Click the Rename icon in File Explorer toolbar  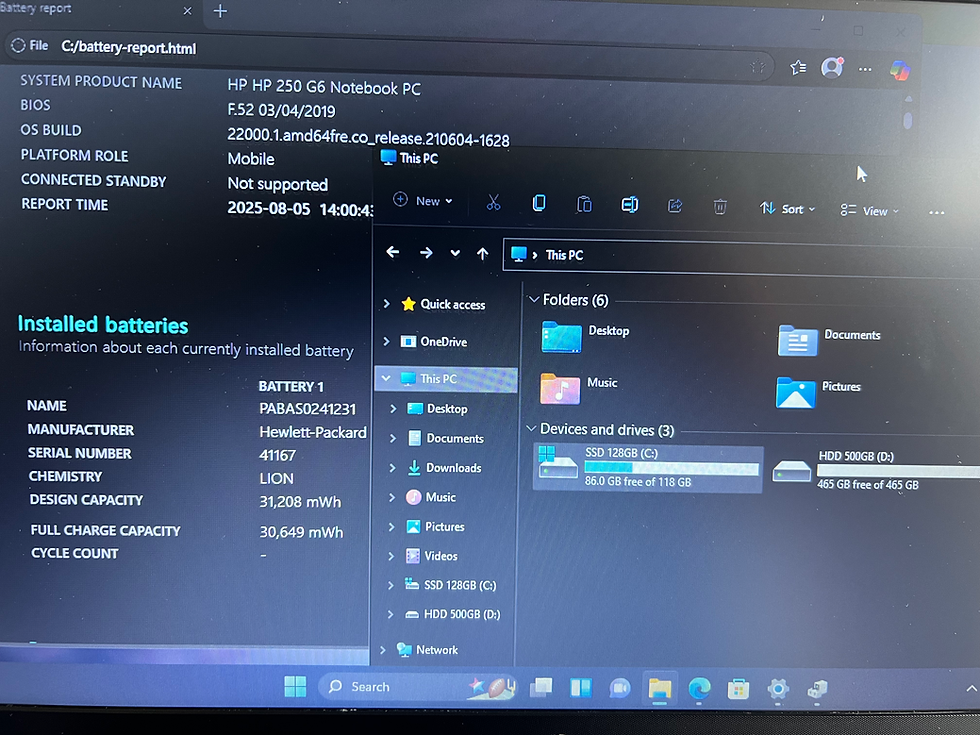tap(629, 204)
